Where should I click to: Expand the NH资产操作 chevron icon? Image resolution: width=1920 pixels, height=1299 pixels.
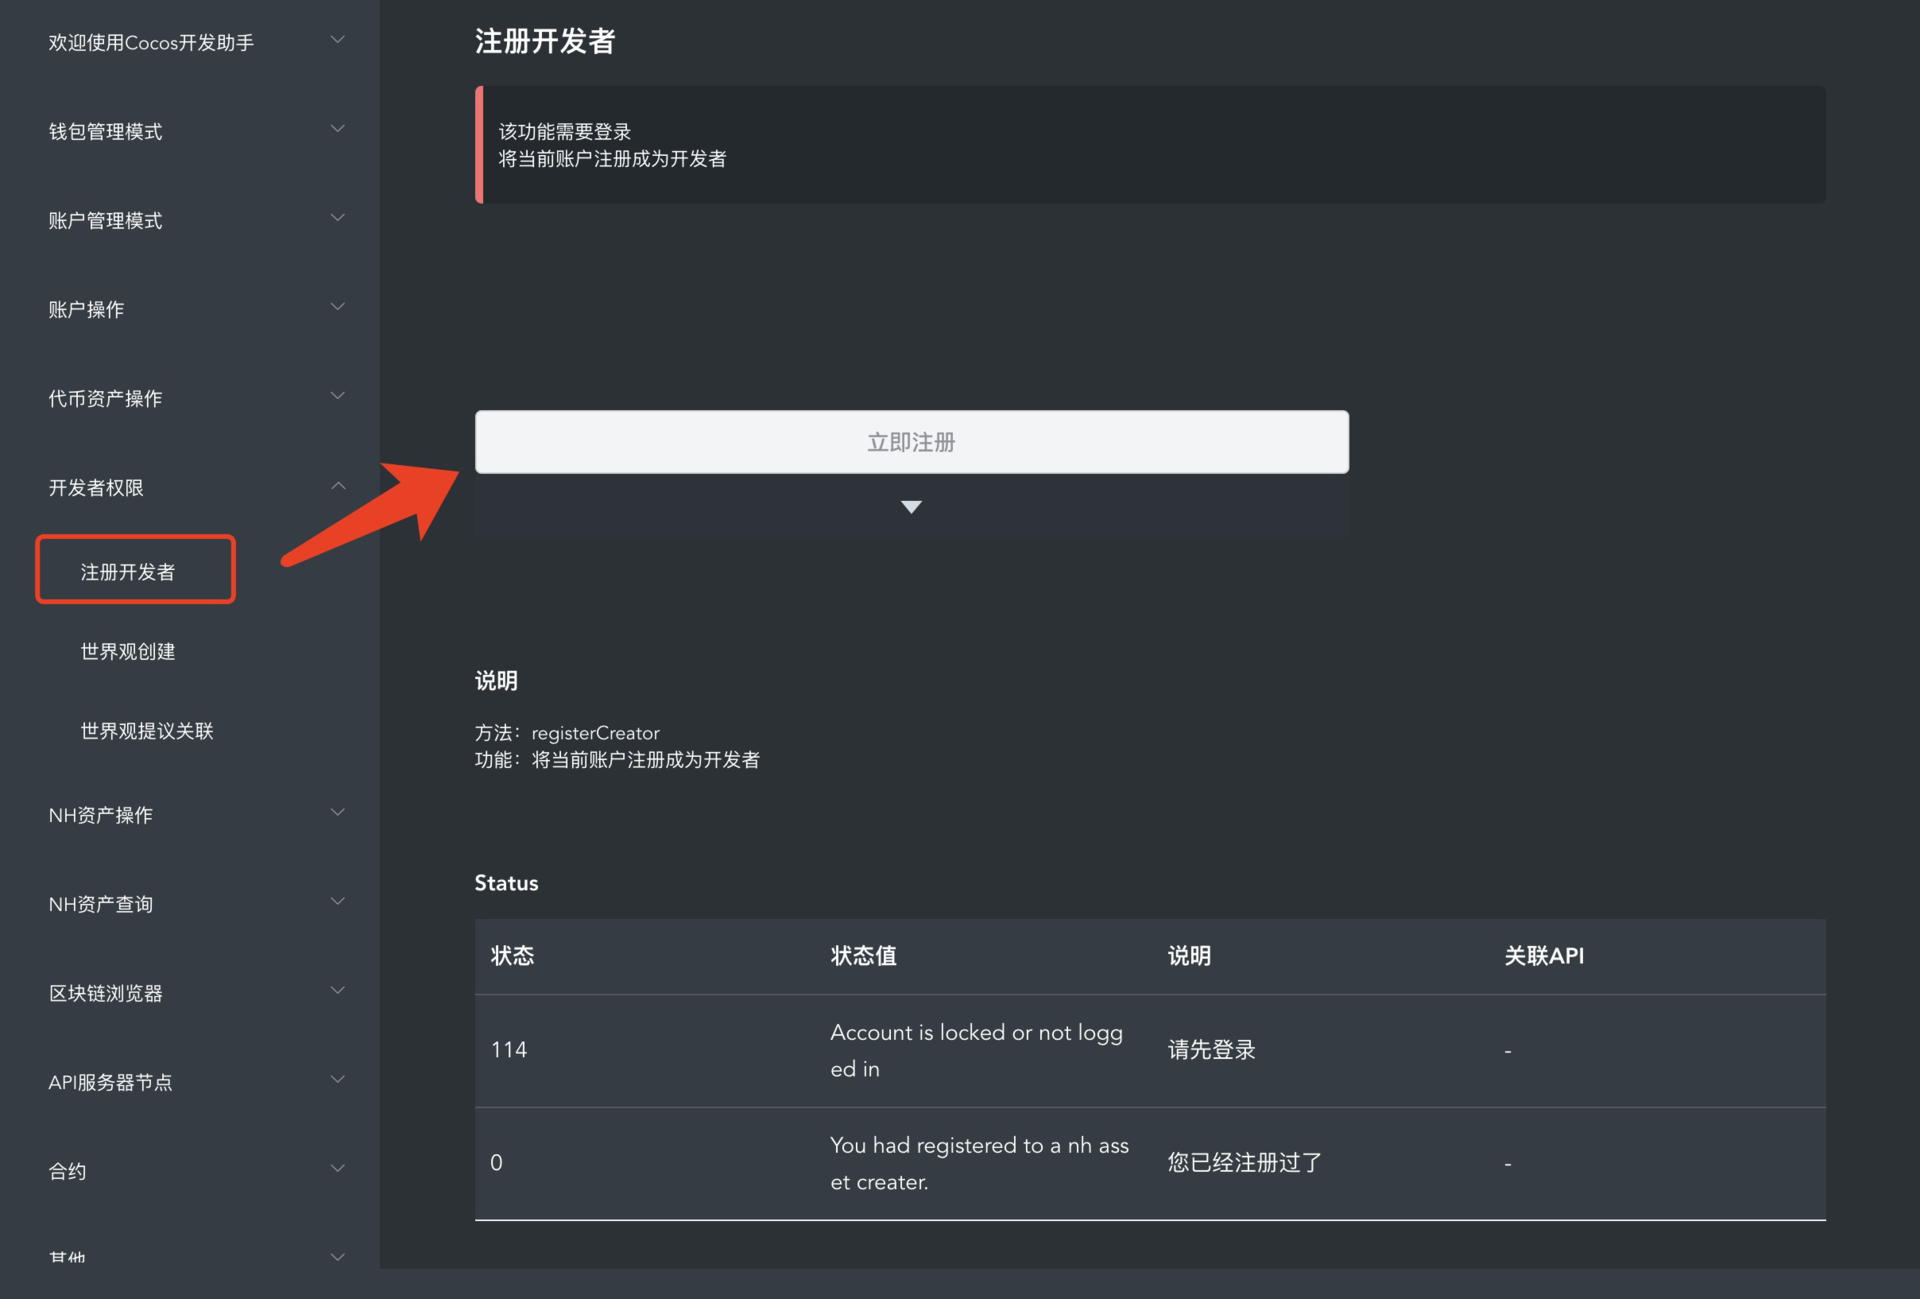point(338,813)
